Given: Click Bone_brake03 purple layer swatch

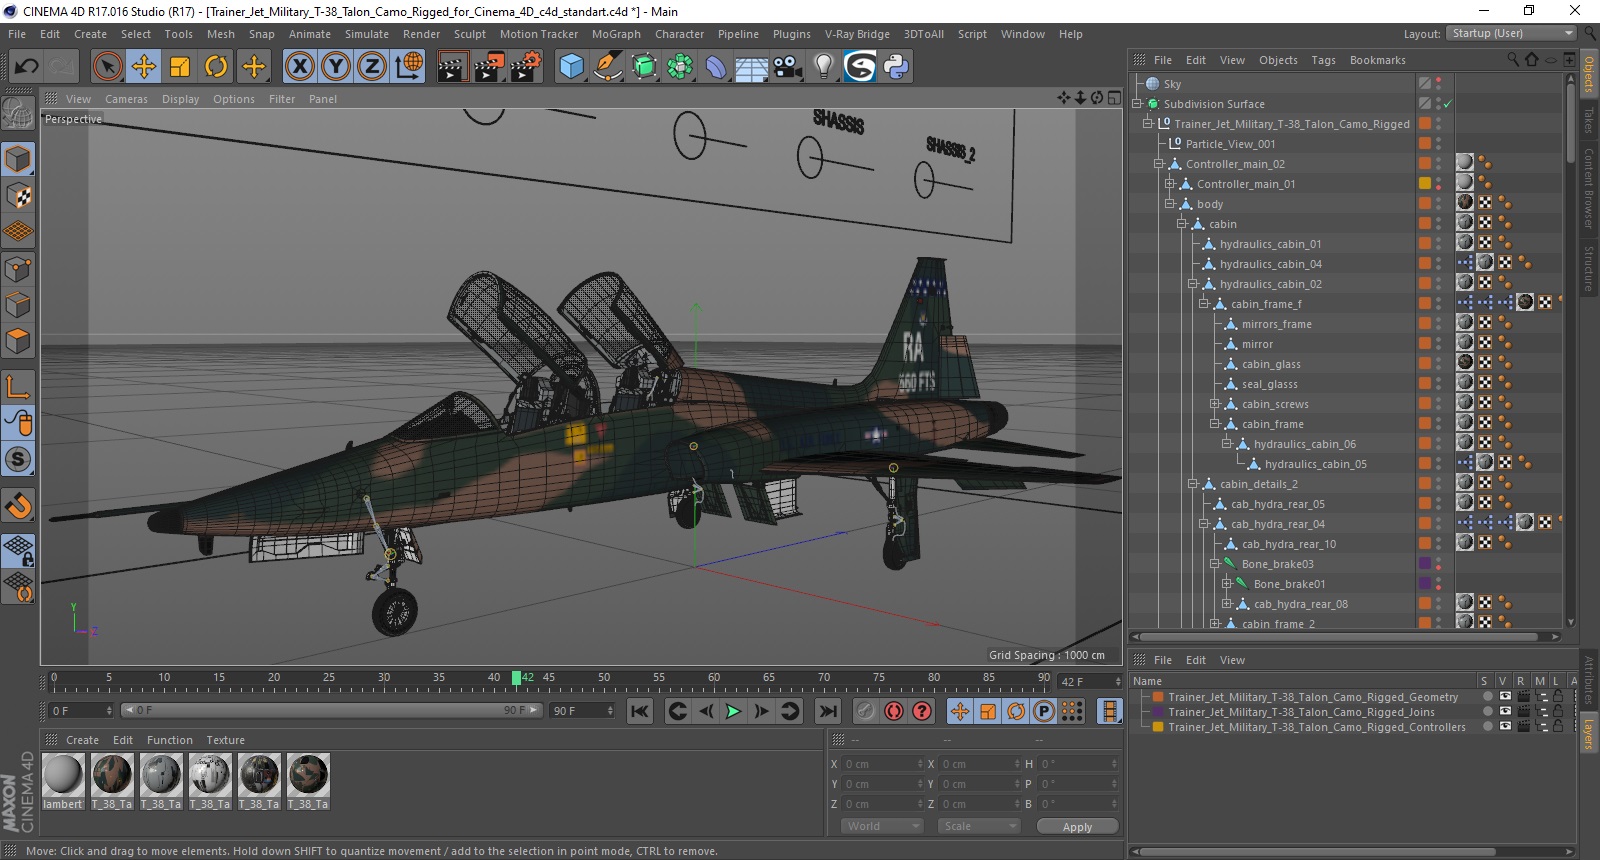Looking at the screenshot, I should (1425, 564).
